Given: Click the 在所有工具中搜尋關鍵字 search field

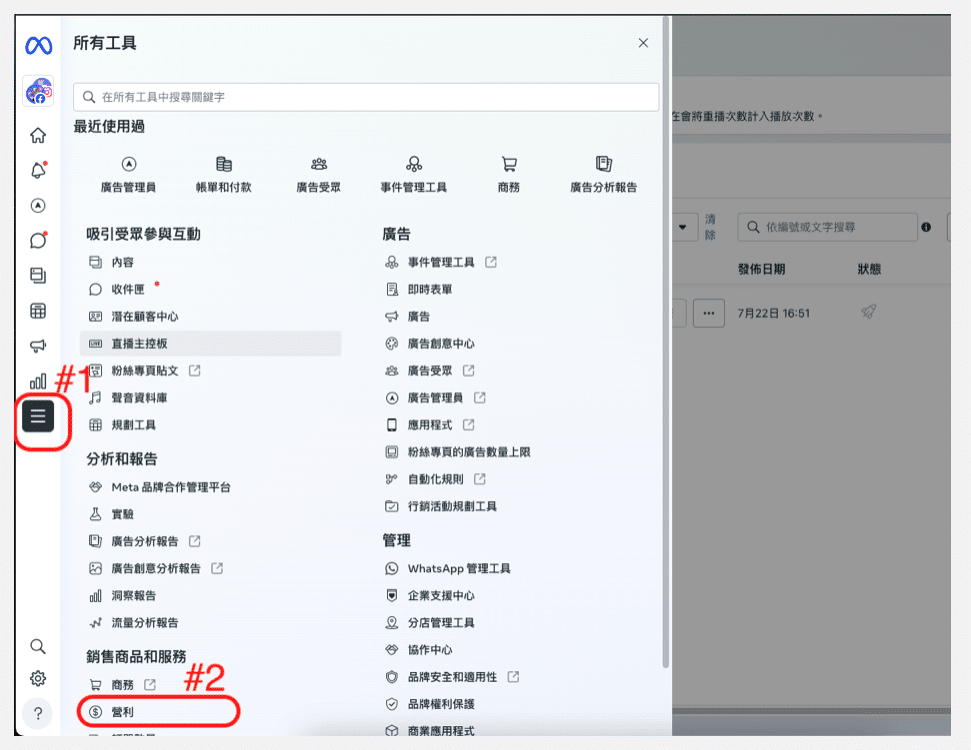Looking at the screenshot, I should pyautogui.click(x=366, y=97).
